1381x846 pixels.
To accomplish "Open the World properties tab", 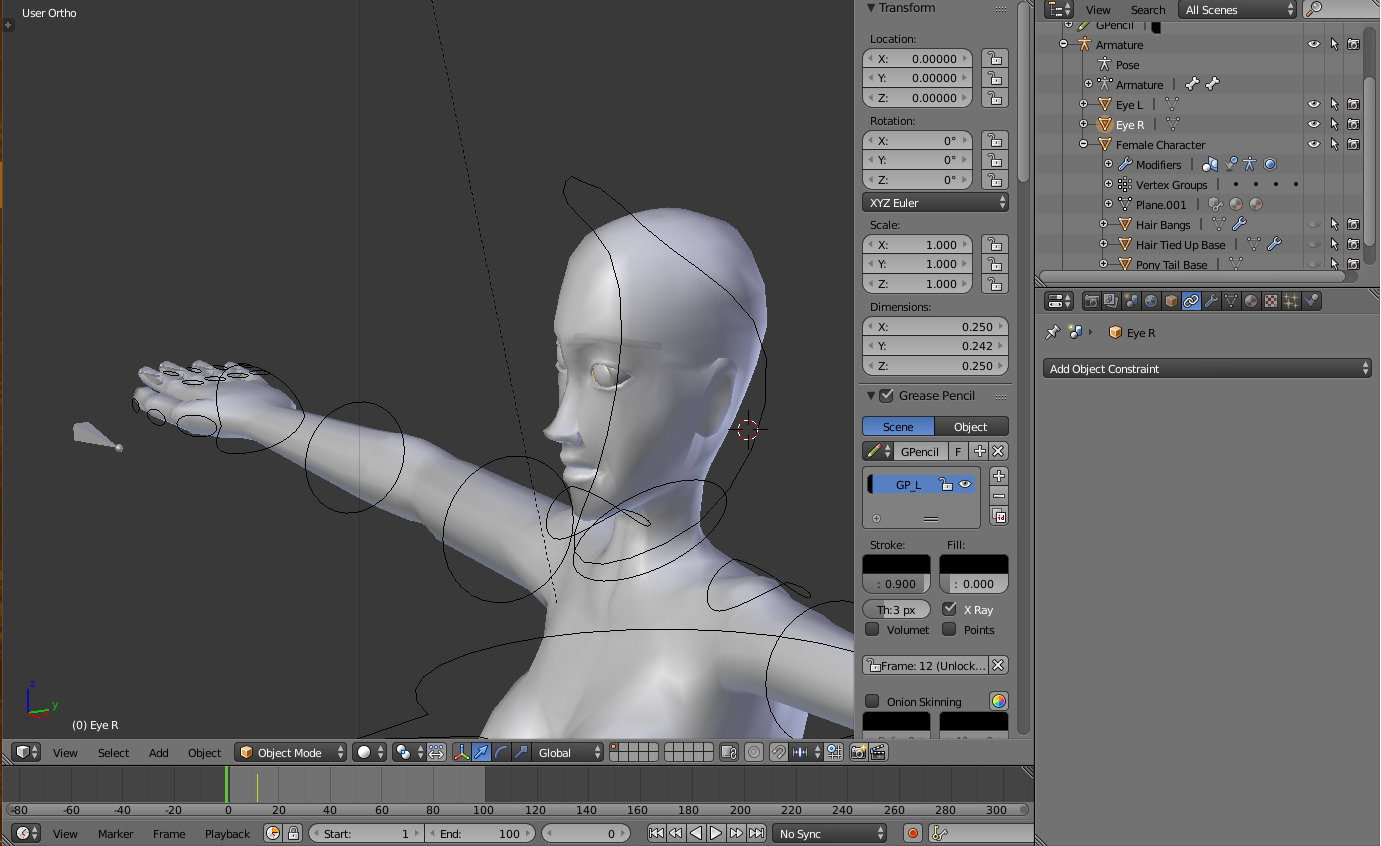I will 1151,301.
